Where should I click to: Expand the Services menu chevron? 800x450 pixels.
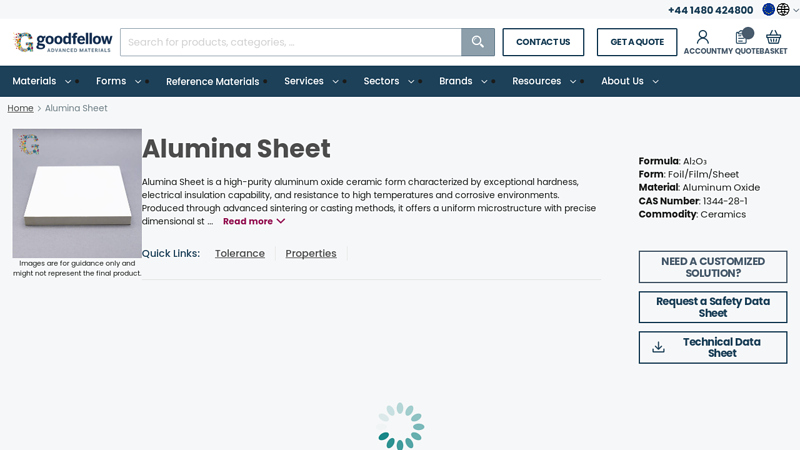click(x=335, y=82)
